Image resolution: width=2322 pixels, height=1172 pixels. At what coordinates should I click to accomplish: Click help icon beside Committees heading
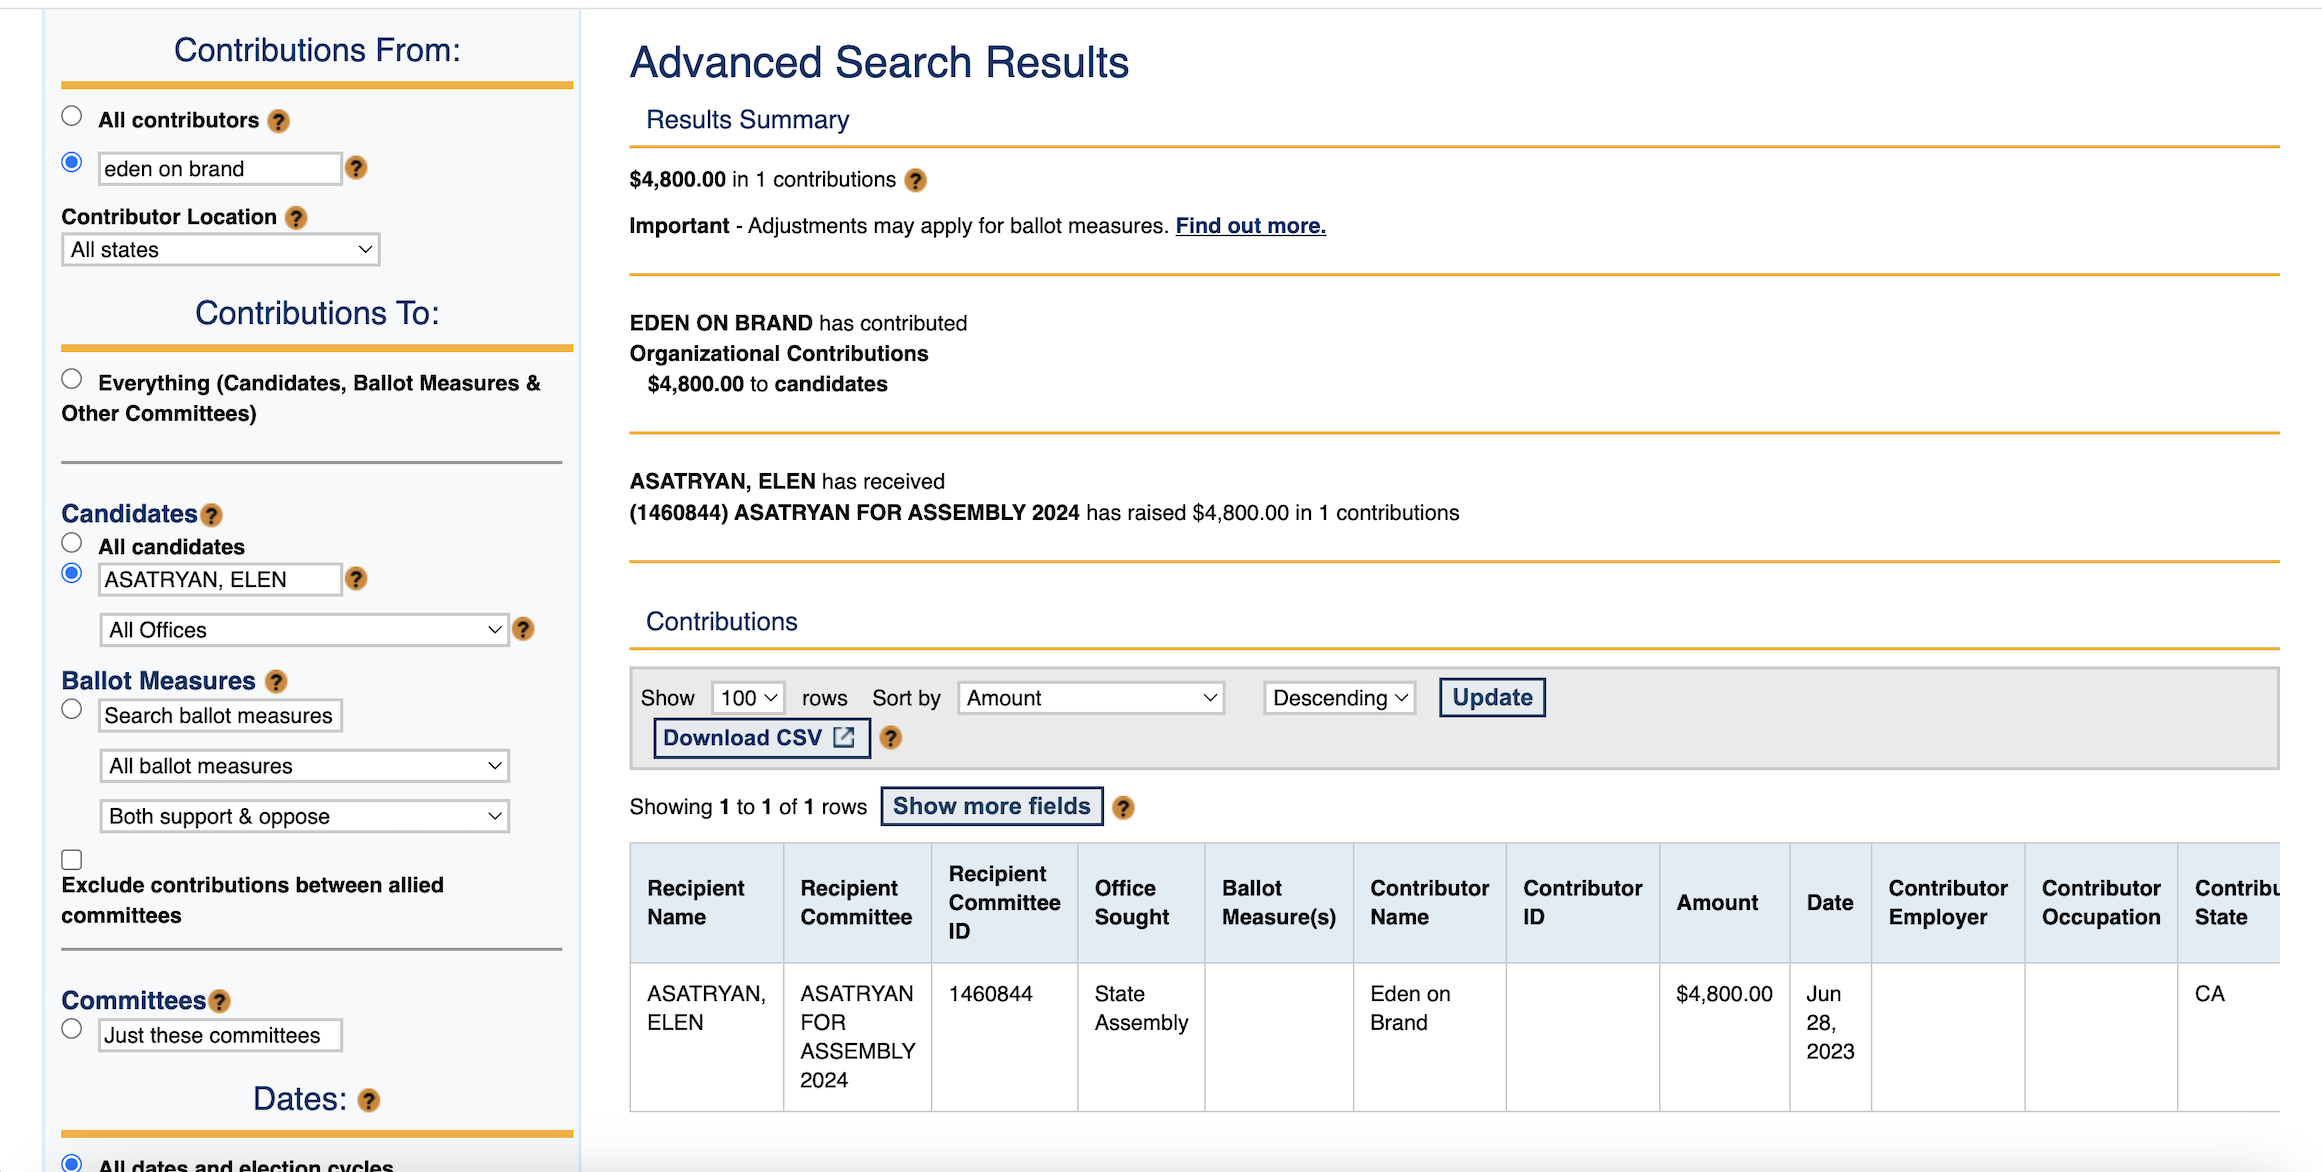pos(220,1001)
